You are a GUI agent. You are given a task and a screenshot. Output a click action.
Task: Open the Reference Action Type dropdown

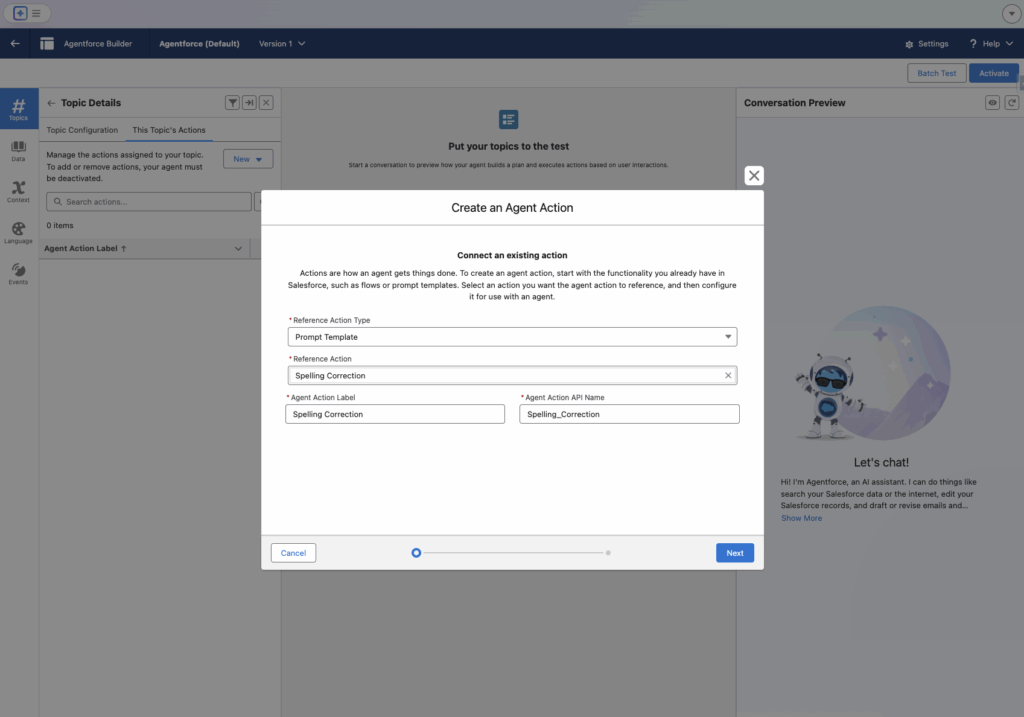(513, 337)
